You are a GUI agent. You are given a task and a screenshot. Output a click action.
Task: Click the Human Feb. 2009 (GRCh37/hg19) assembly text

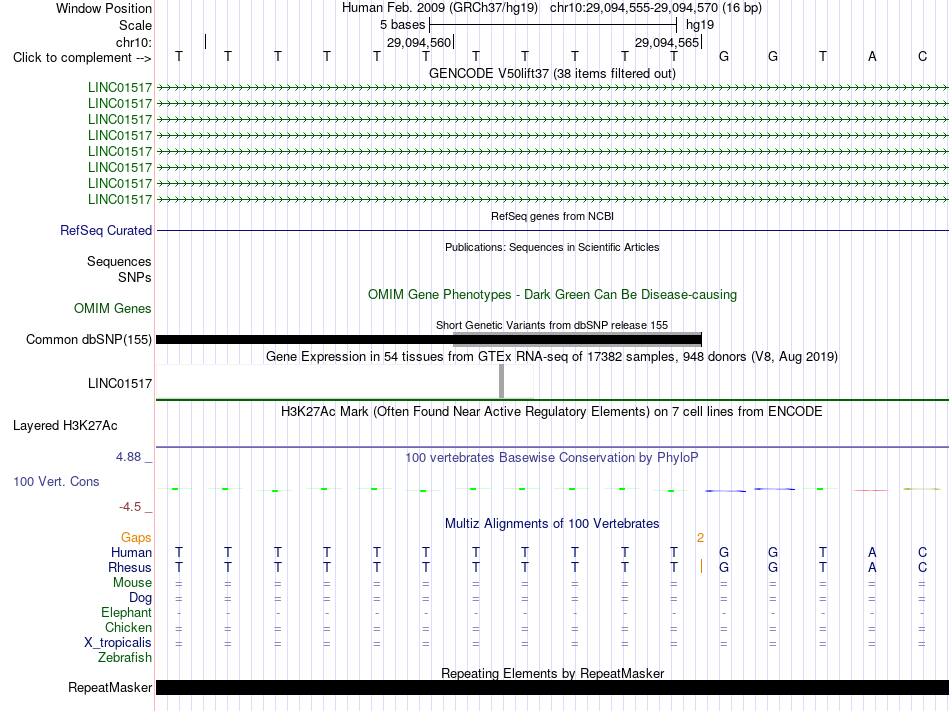pyautogui.click(x=440, y=8)
